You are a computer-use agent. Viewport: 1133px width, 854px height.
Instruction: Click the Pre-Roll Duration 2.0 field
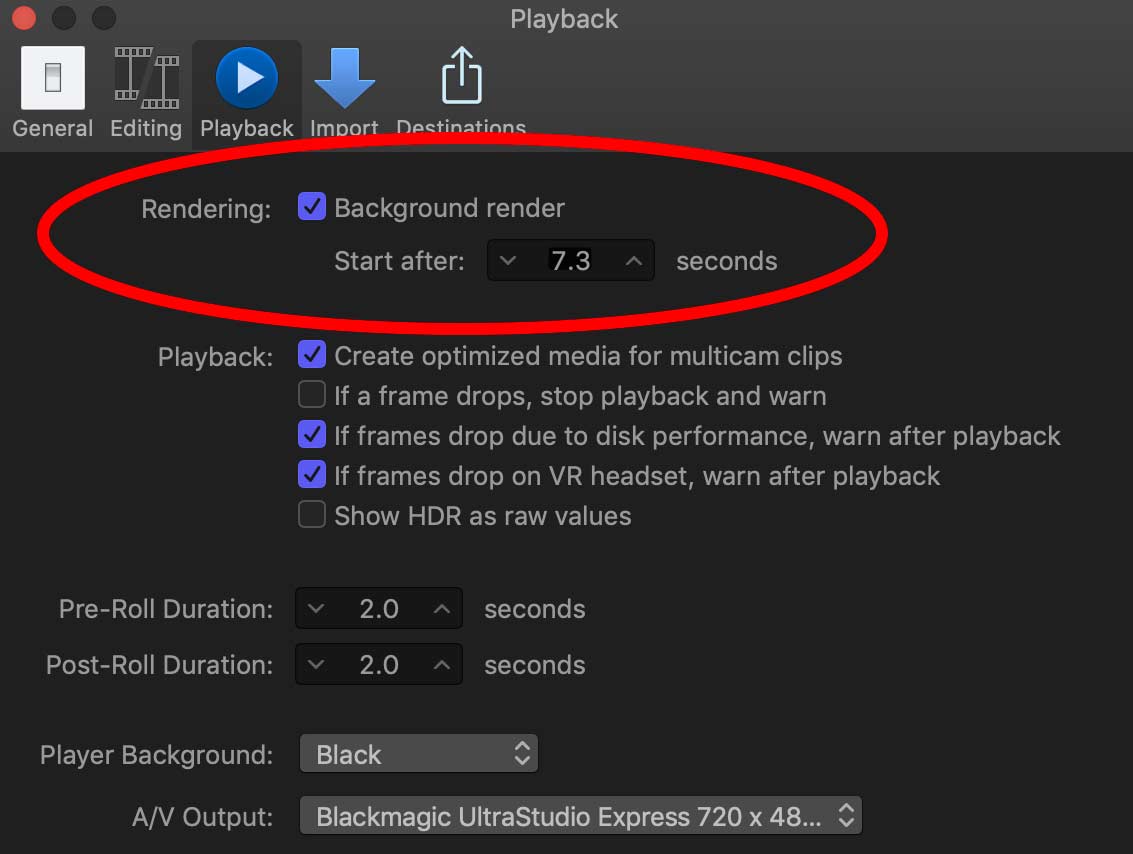click(x=379, y=608)
